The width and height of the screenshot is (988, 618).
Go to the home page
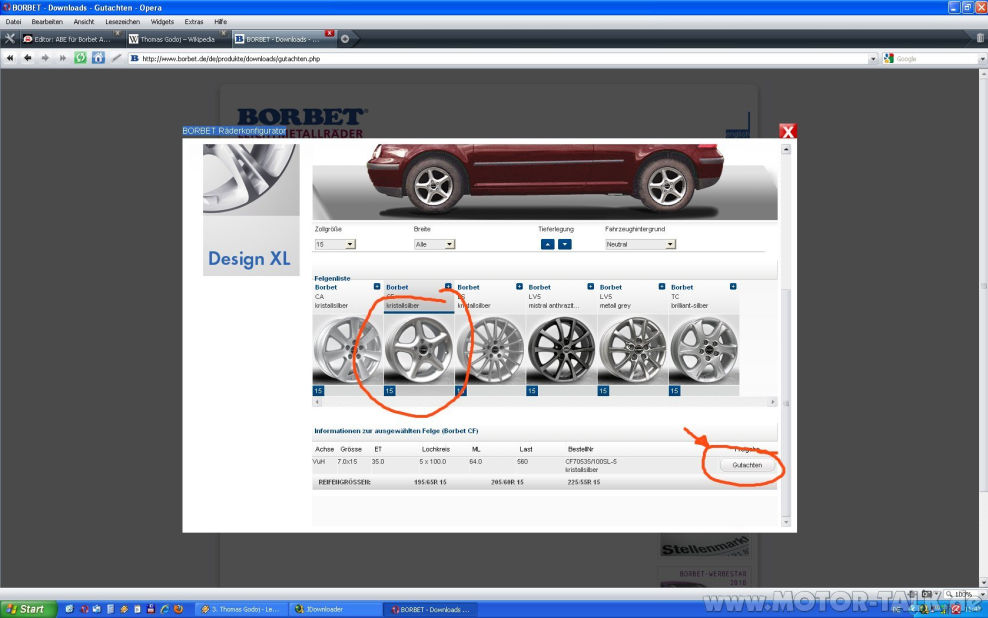(98, 58)
